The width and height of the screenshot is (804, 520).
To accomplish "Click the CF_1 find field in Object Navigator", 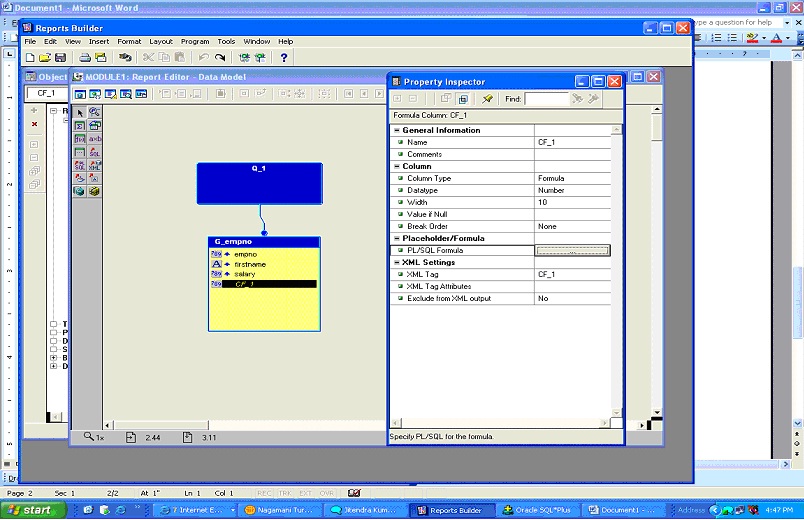I will click(47, 93).
